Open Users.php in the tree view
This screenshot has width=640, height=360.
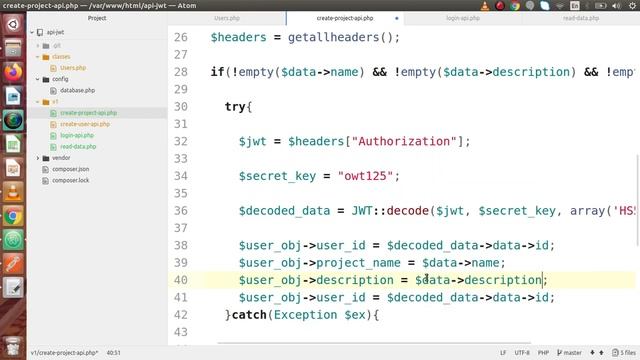[x=73, y=68]
